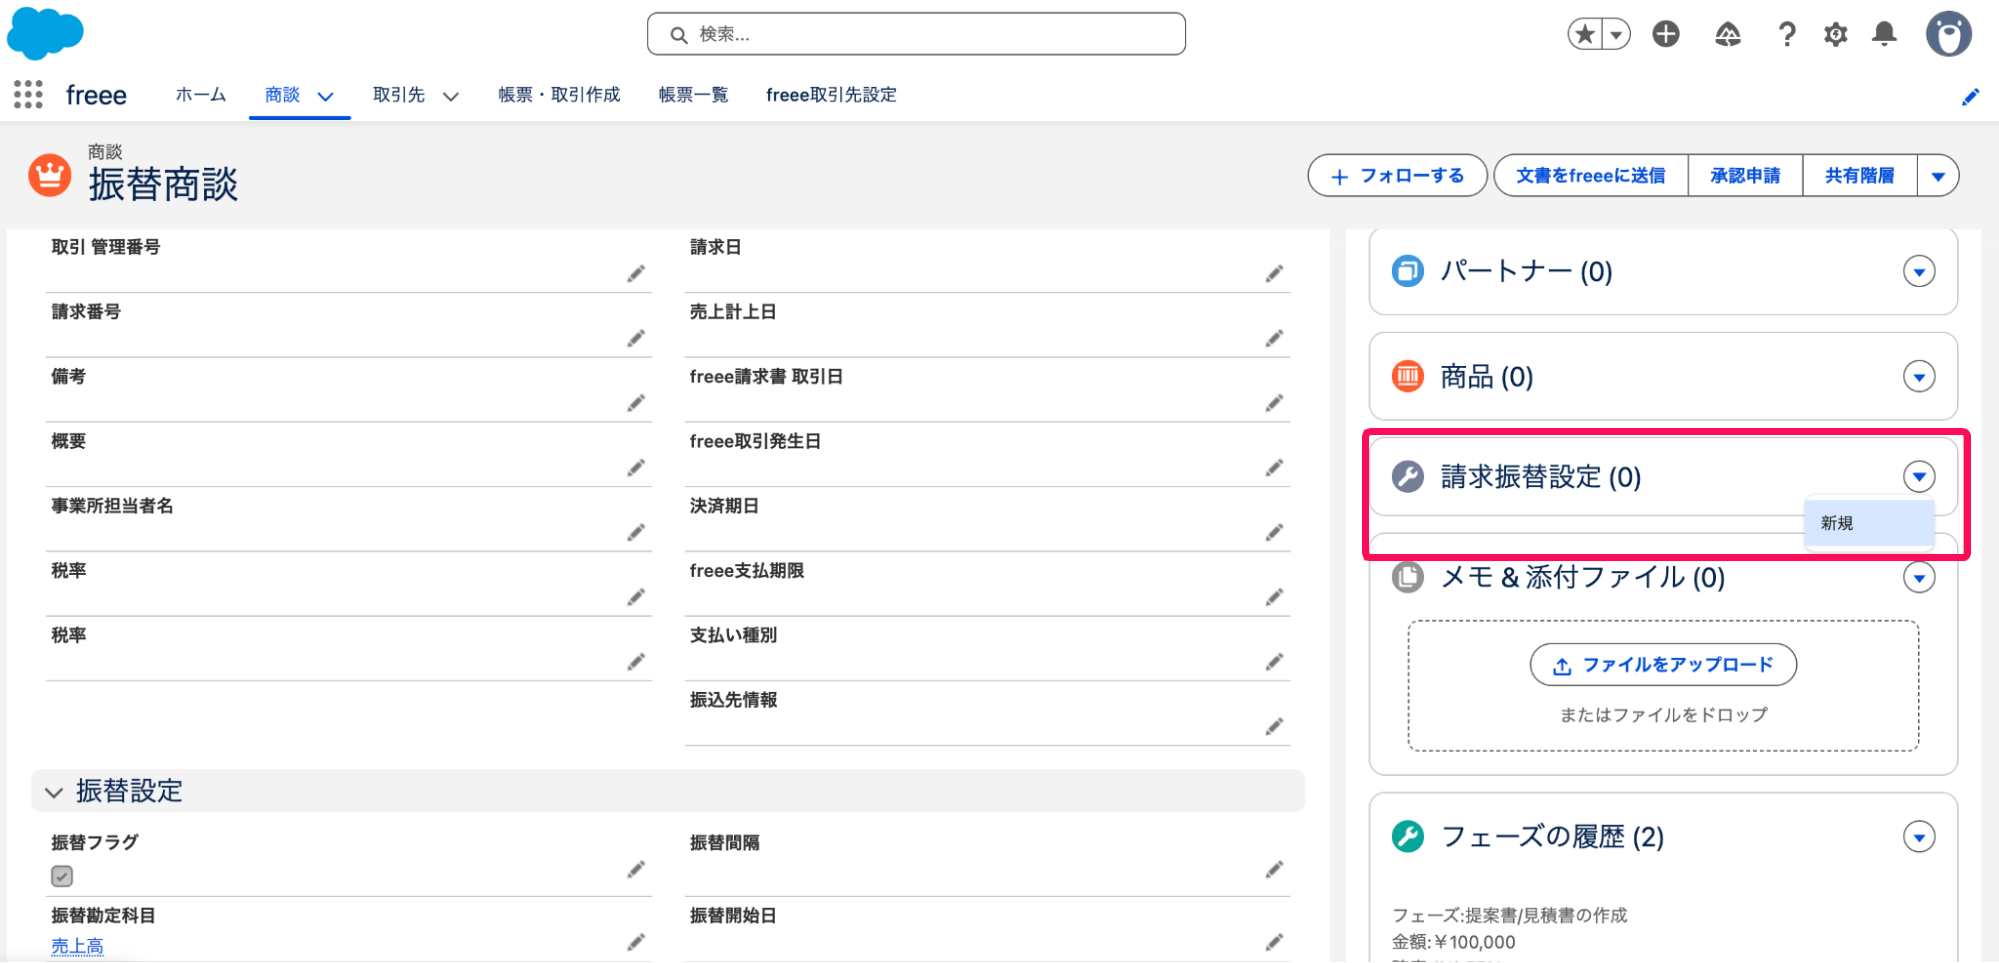
Task: Go to the 取引先 tab
Action: tap(399, 95)
